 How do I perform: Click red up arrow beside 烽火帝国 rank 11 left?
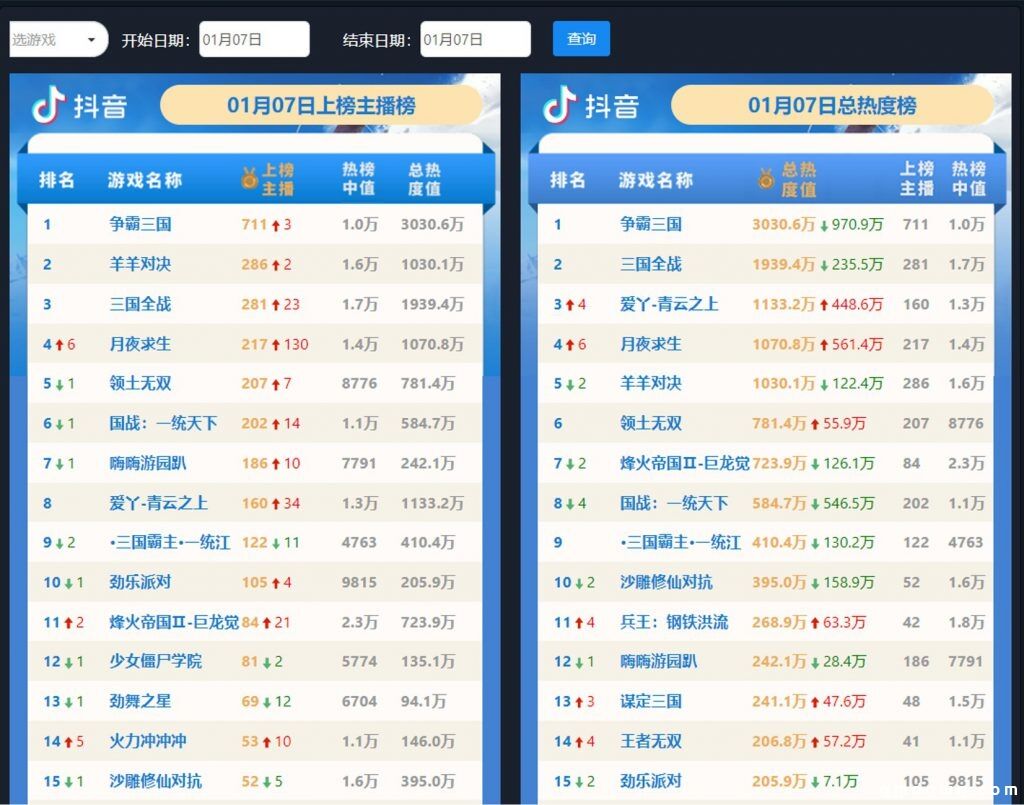coord(68,623)
